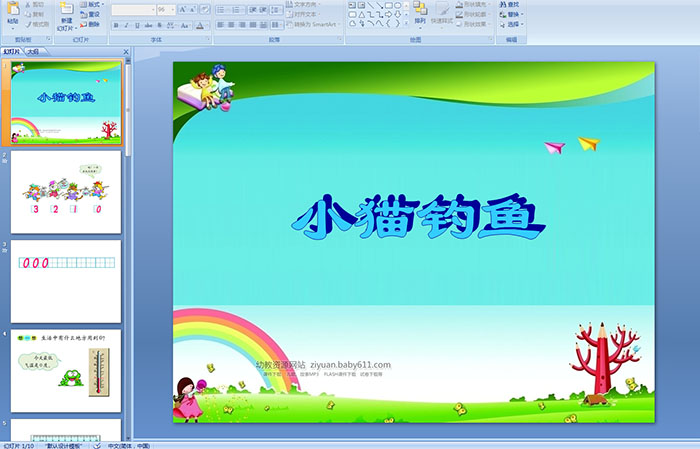Click the 小猫钓鱼 title on the main slide
The image size is (700, 449).
point(419,217)
